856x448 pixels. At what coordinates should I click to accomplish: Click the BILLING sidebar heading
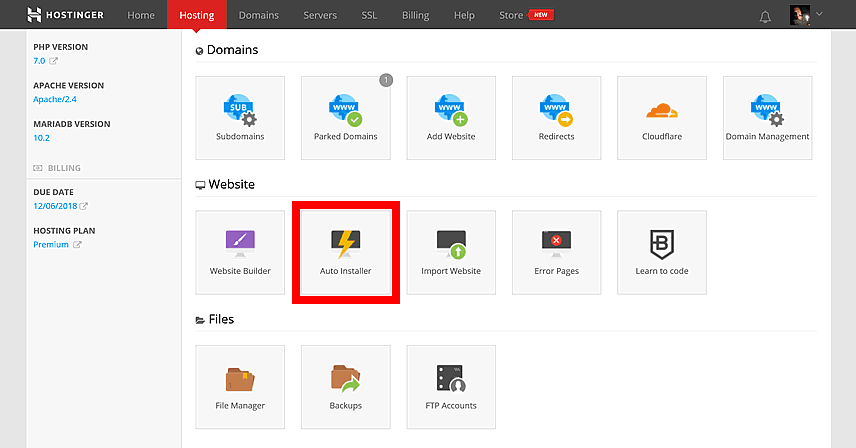(57, 168)
